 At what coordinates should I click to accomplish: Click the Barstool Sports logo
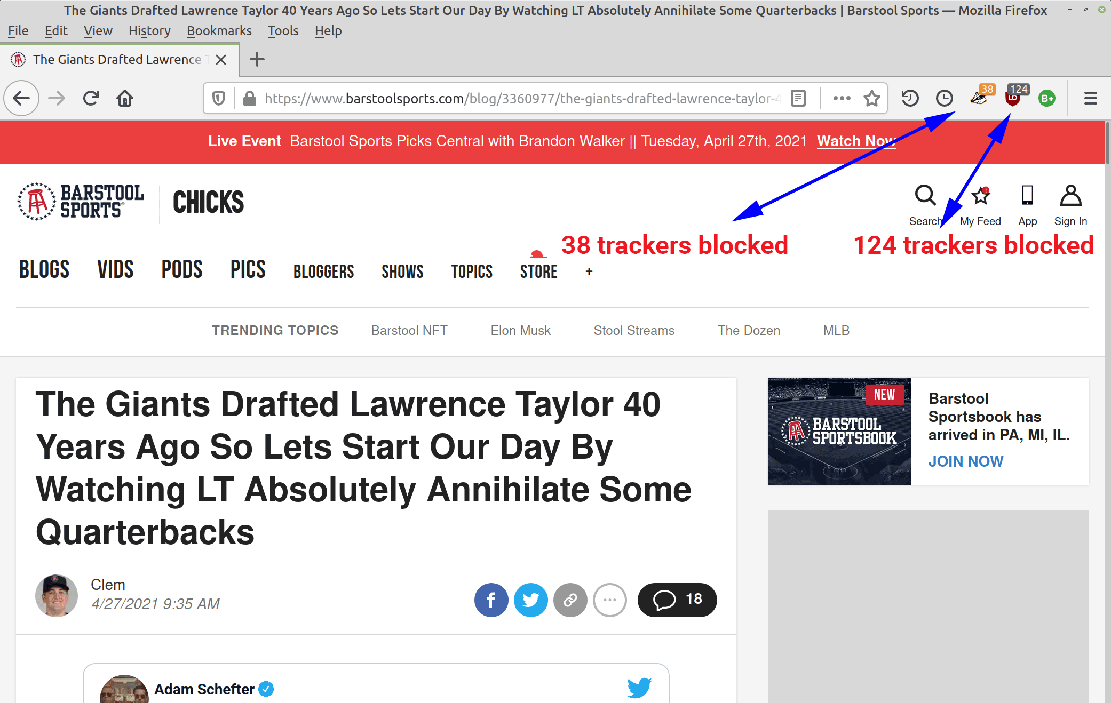coord(81,201)
